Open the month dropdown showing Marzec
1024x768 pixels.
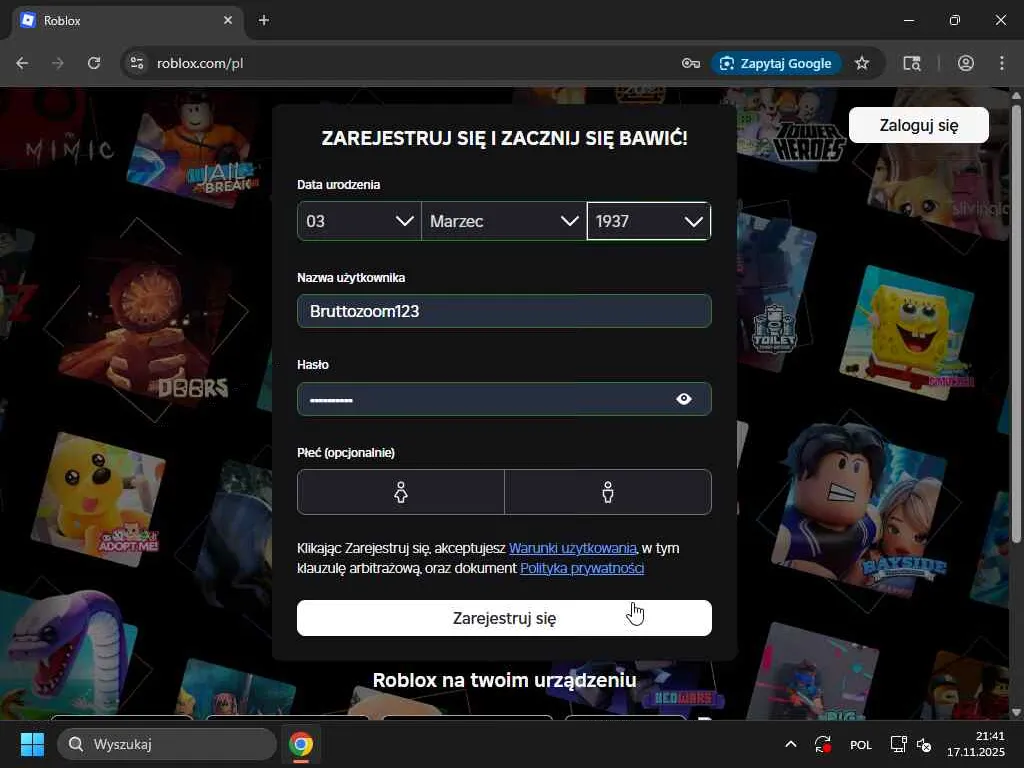coord(504,221)
